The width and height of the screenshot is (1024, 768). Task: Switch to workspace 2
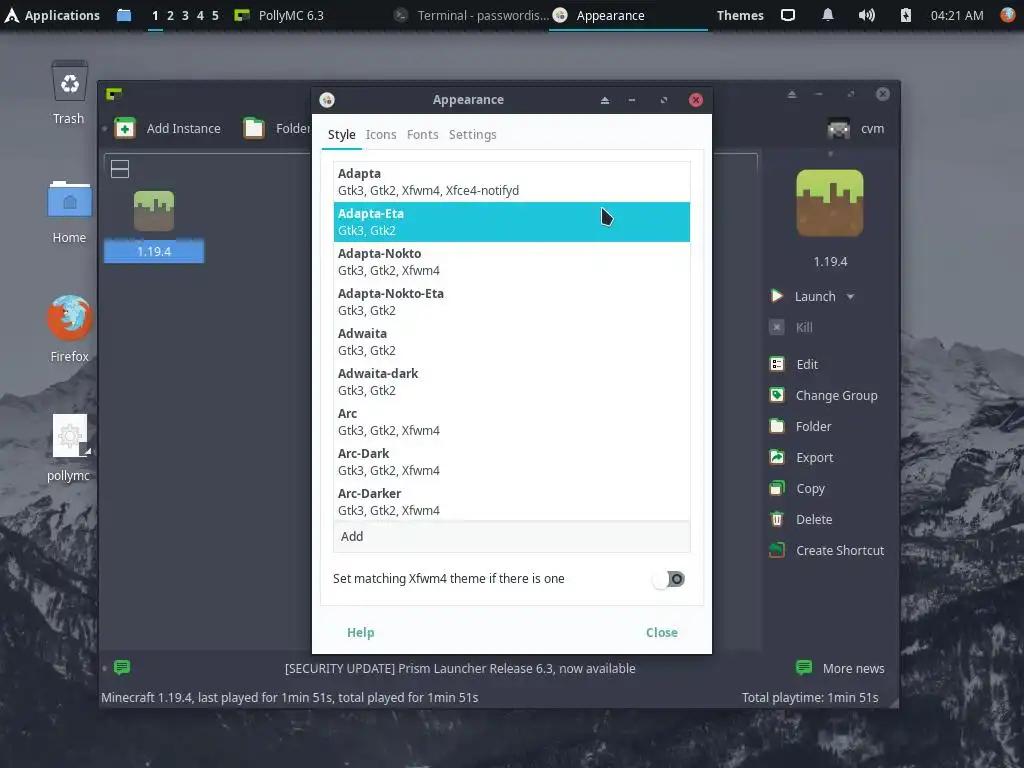click(x=170, y=15)
